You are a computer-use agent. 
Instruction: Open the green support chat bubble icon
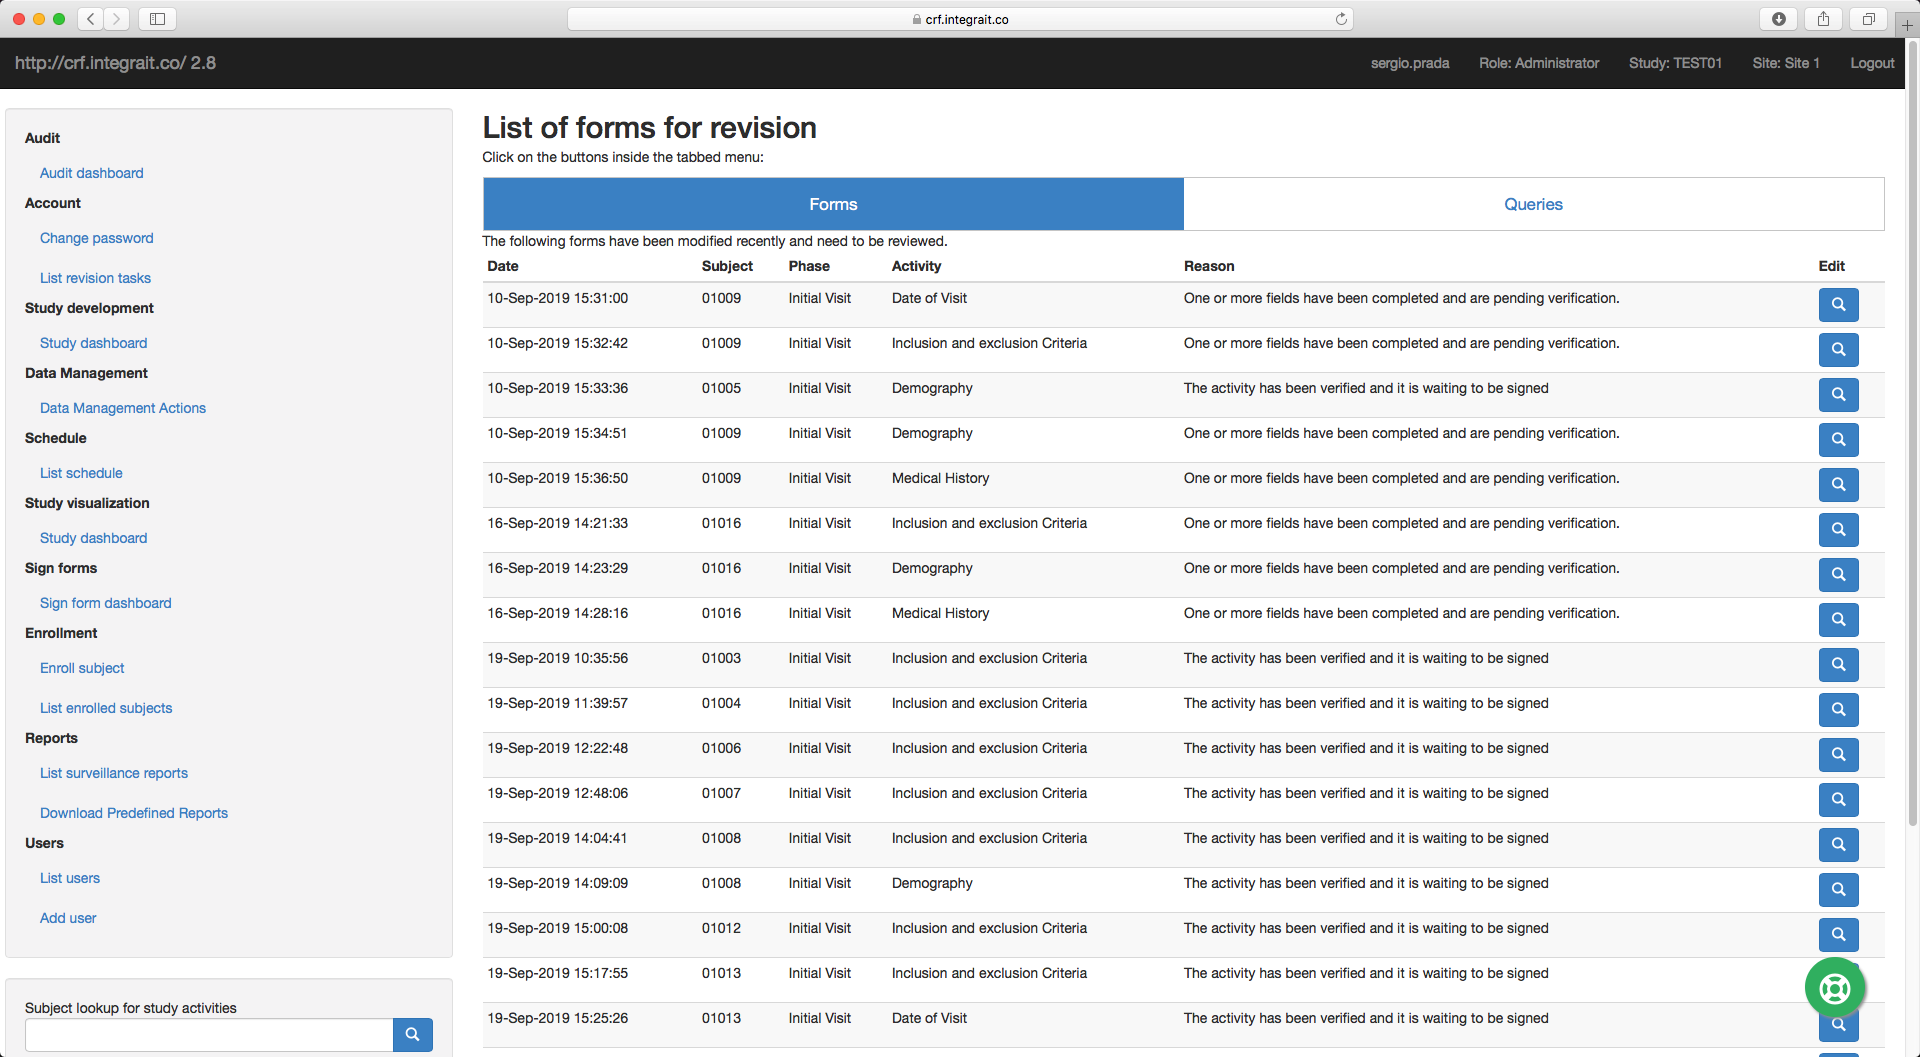1833,988
